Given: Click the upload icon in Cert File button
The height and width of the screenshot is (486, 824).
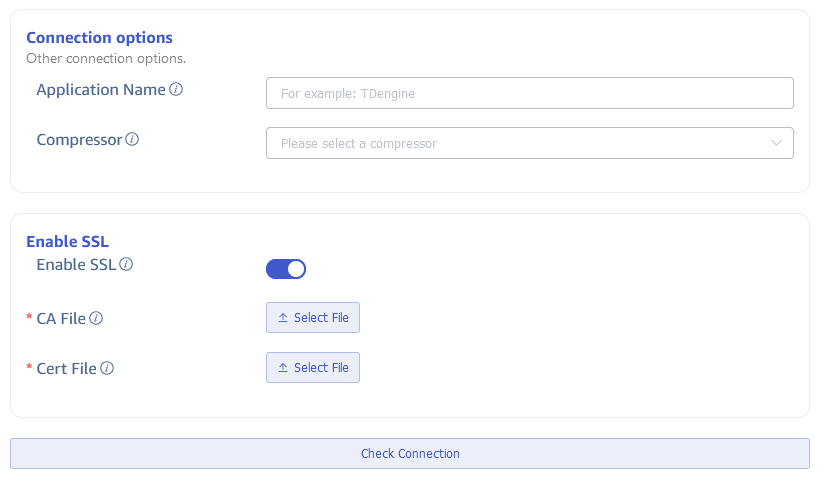Looking at the screenshot, I should pyautogui.click(x=283, y=368).
